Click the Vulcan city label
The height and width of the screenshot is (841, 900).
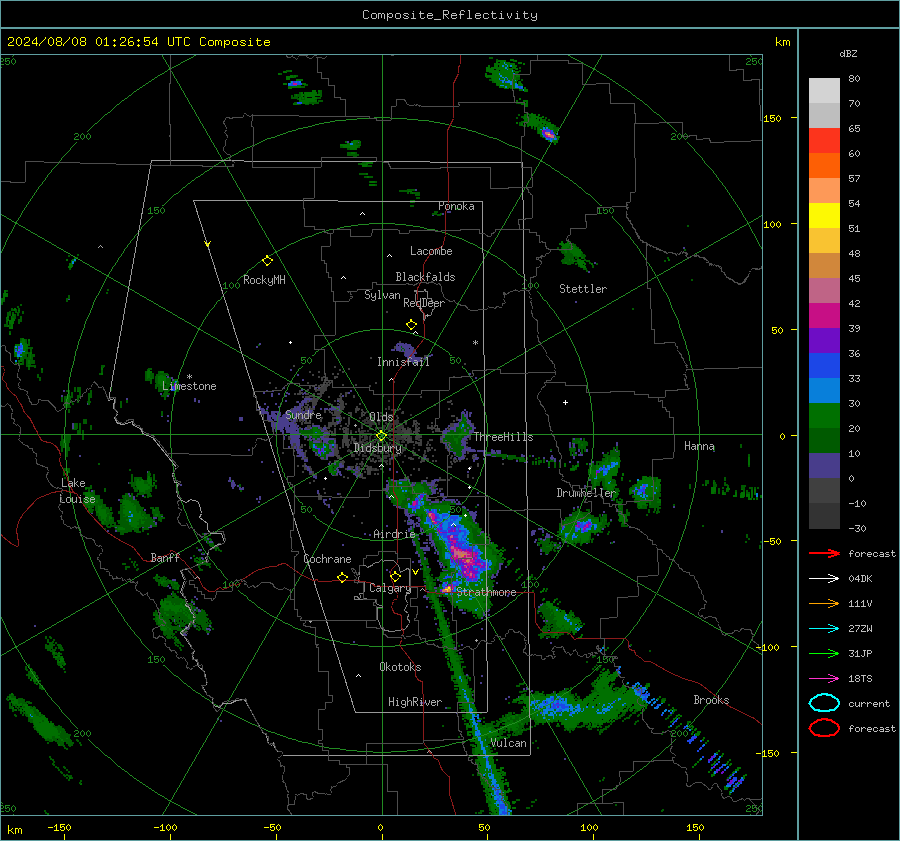point(508,743)
